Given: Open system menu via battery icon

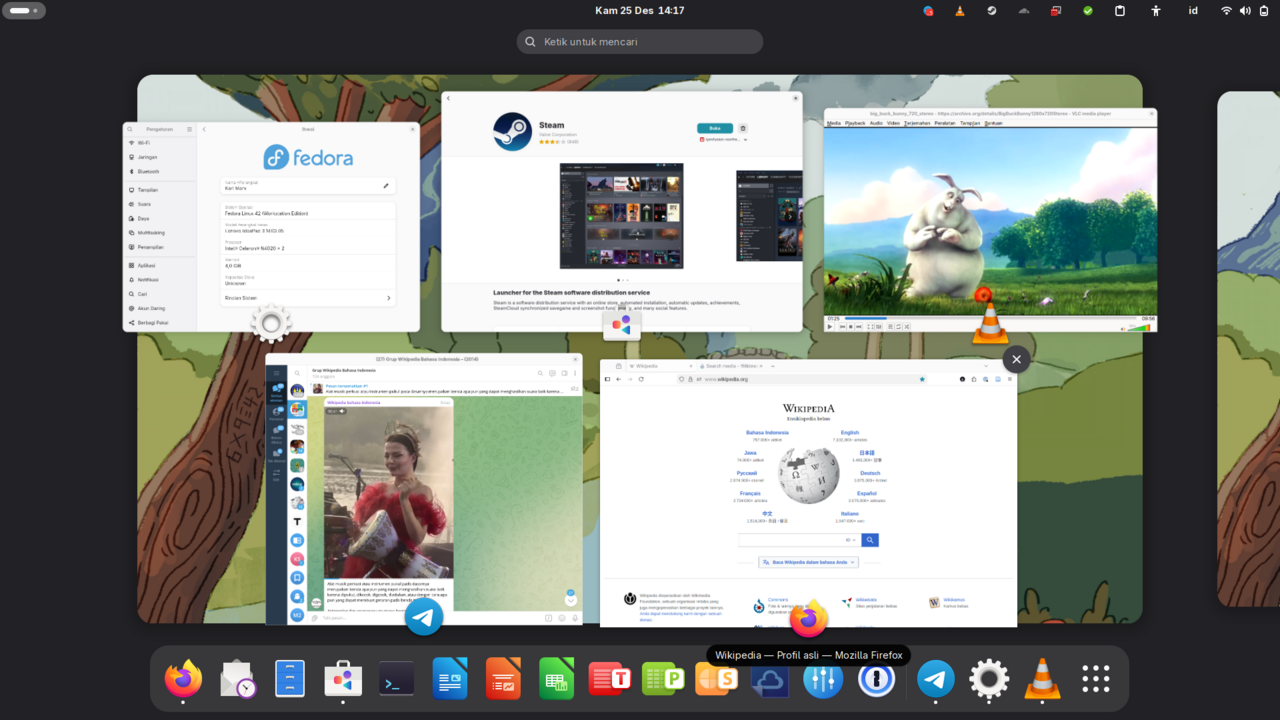Looking at the screenshot, I should coord(1263,11).
